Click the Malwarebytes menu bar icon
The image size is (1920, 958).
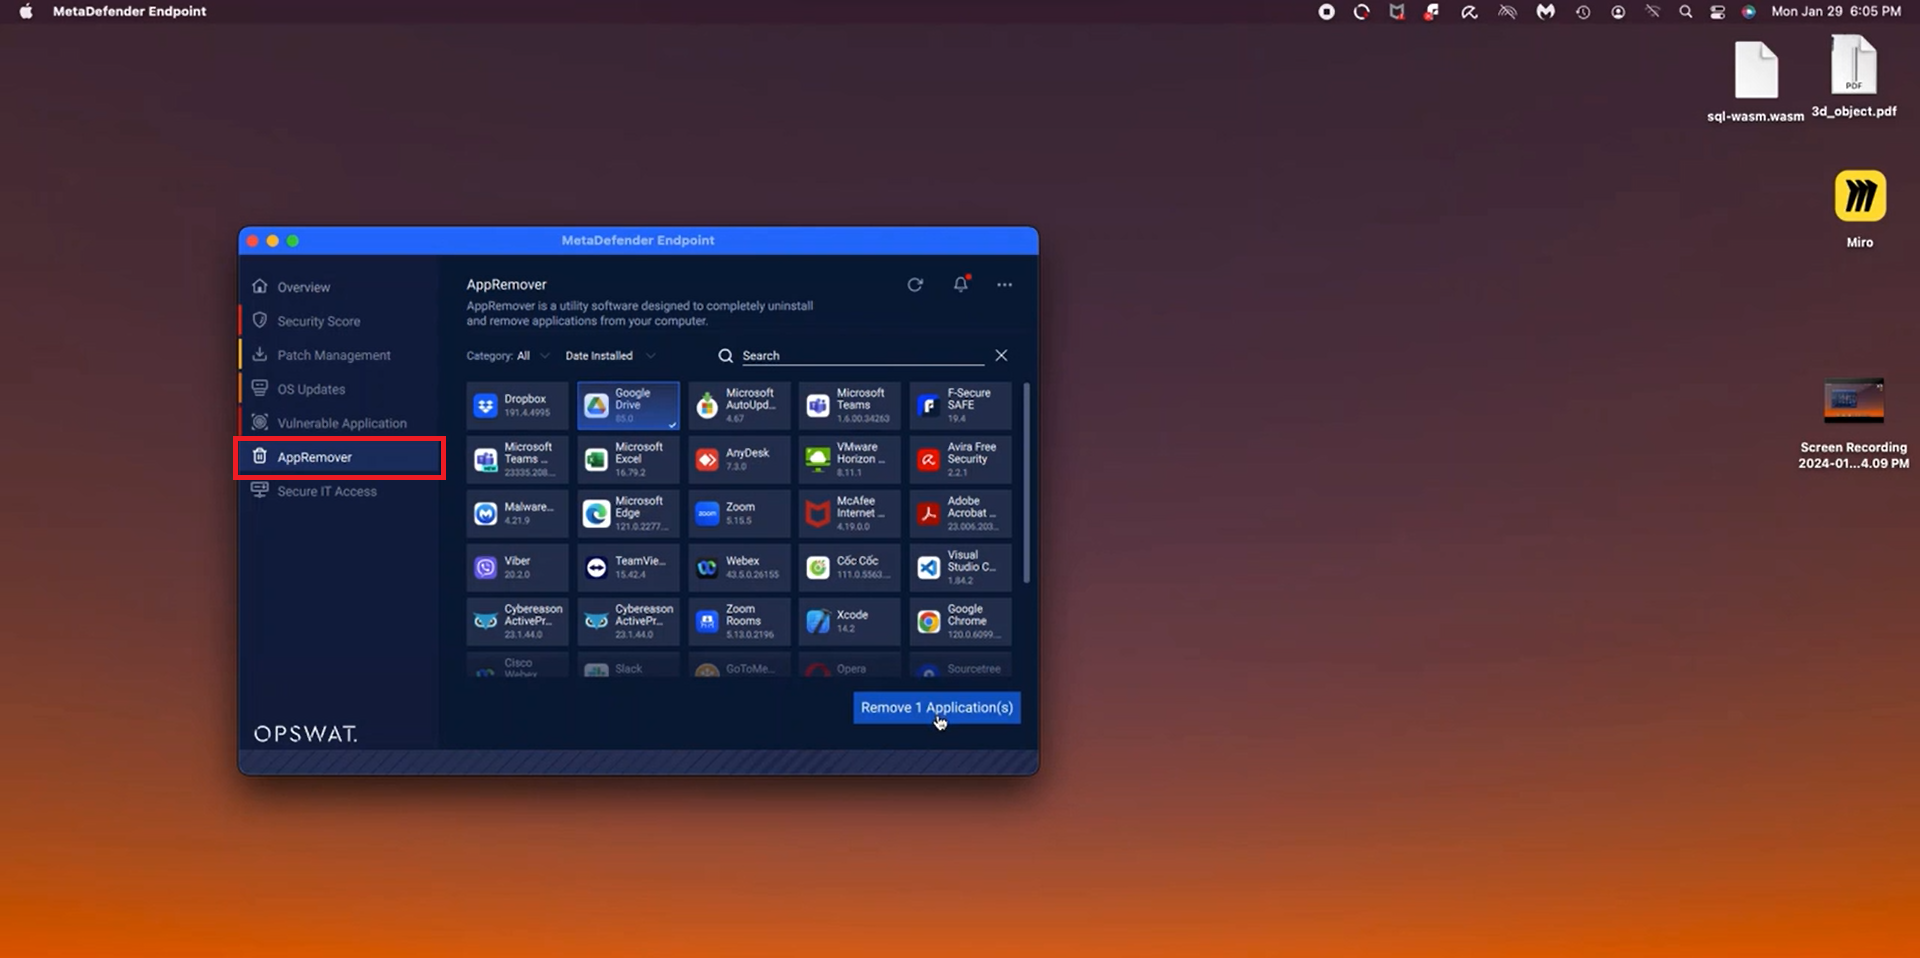click(x=1546, y=12)
